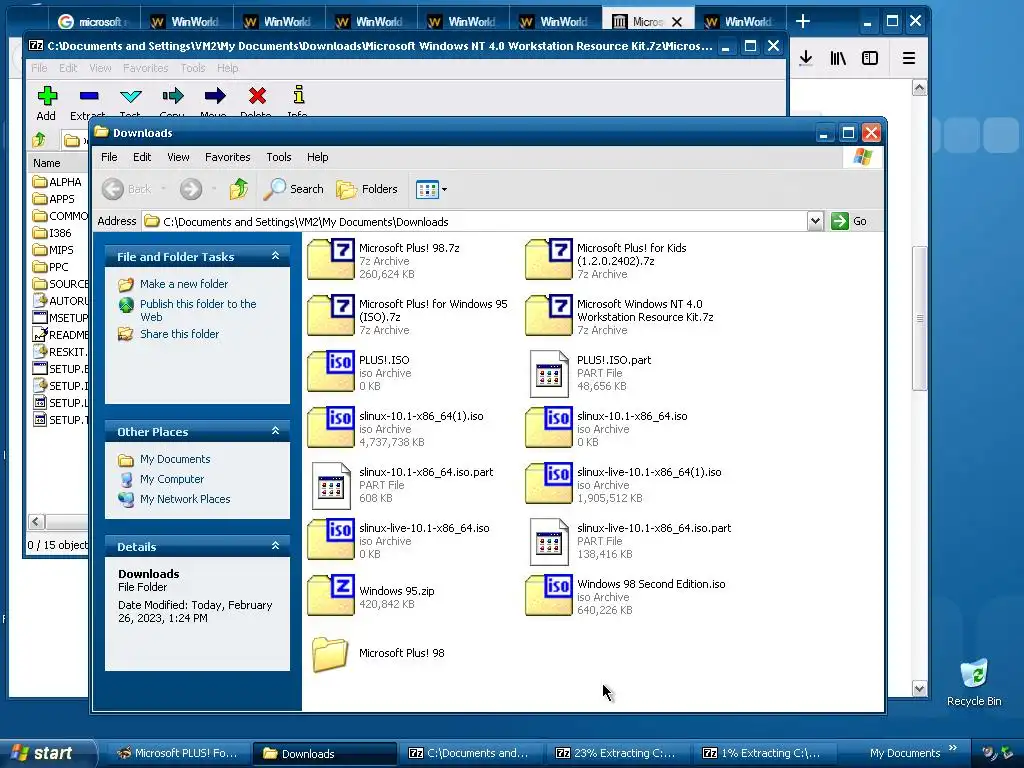
Task: Click the Up folder icon in Downloads toolbar
Action: 239,189
